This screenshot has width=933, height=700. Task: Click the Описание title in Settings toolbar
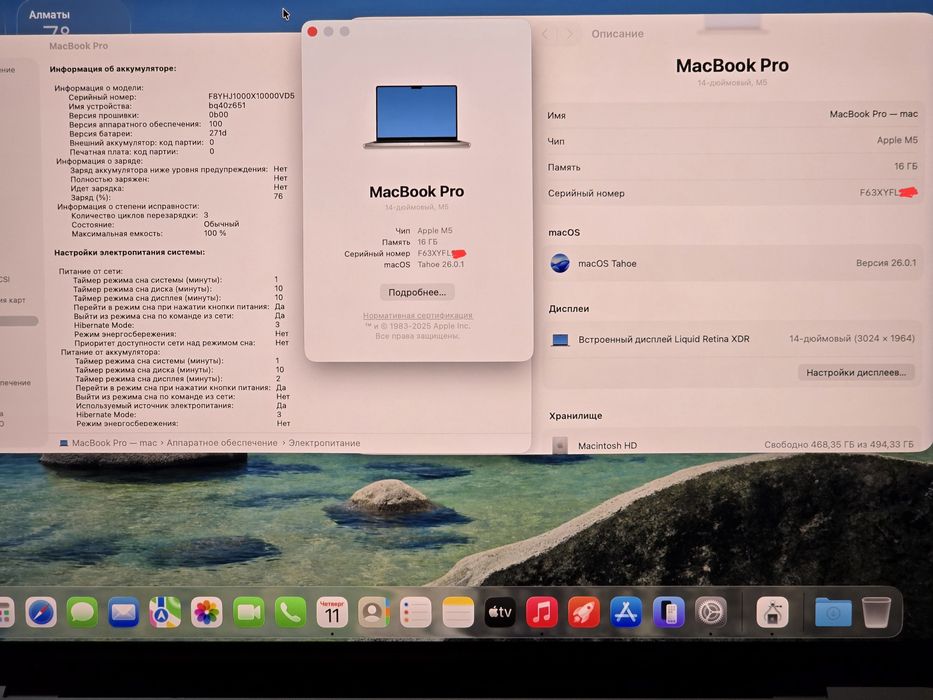[x=618, y=34]
